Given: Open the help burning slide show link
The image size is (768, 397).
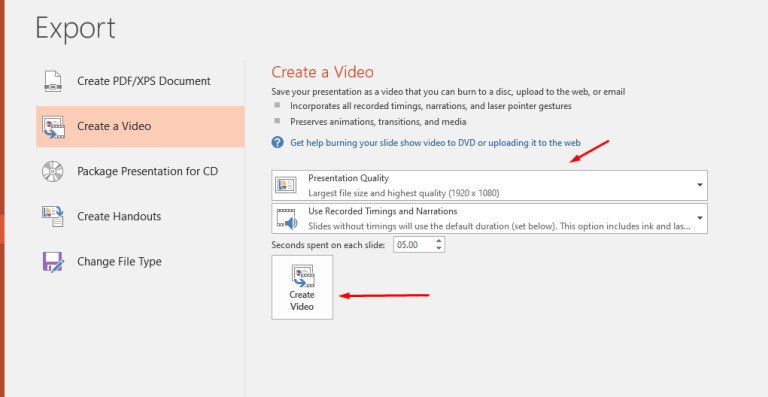Looking at the screenshot, I should coord(435,143).
